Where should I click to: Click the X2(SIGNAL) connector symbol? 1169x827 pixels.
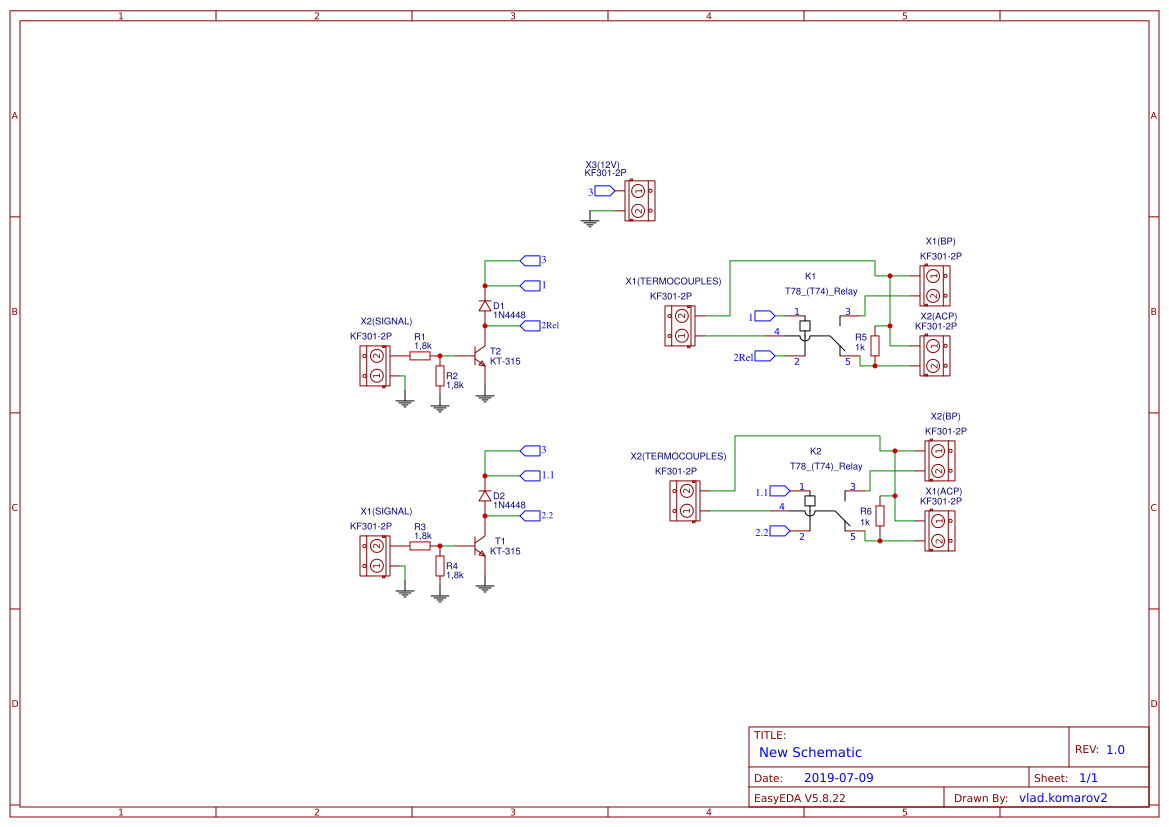coord(375,365)
